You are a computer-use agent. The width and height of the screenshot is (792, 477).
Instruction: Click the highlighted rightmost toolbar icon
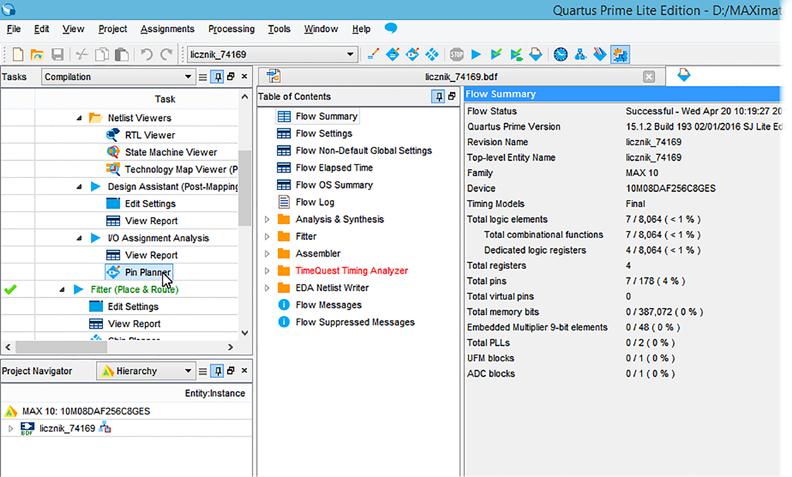click(x=620, y=54)
